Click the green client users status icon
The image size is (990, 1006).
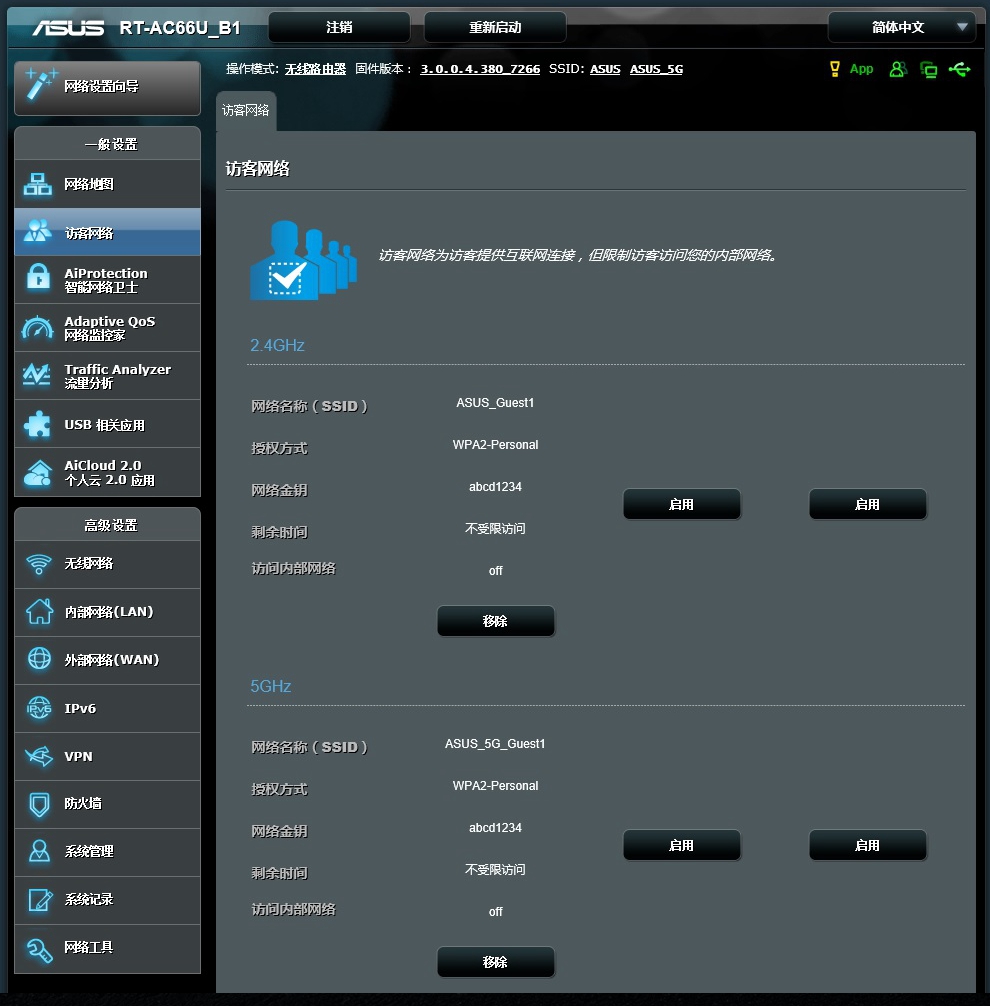click(898, 69)
